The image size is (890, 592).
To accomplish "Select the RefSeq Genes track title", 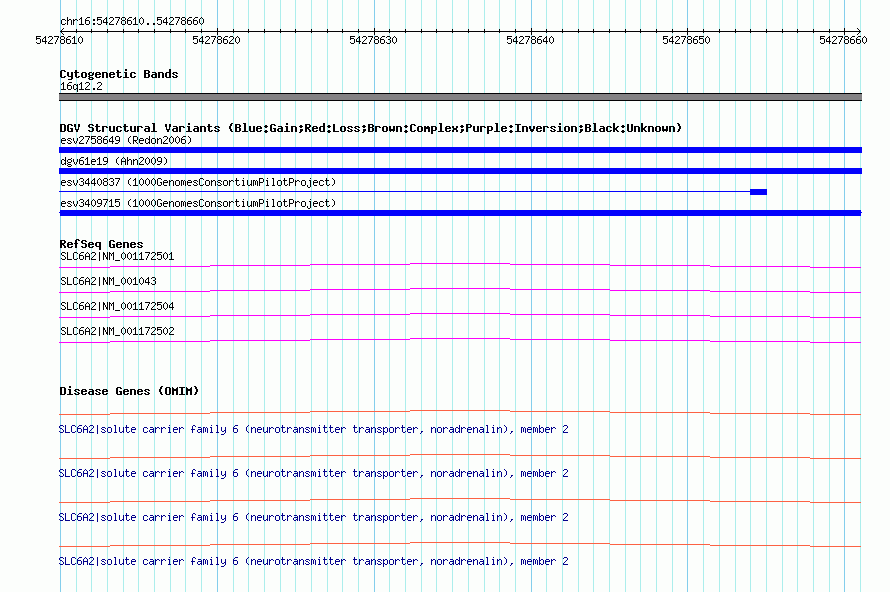I will [101, 243].
